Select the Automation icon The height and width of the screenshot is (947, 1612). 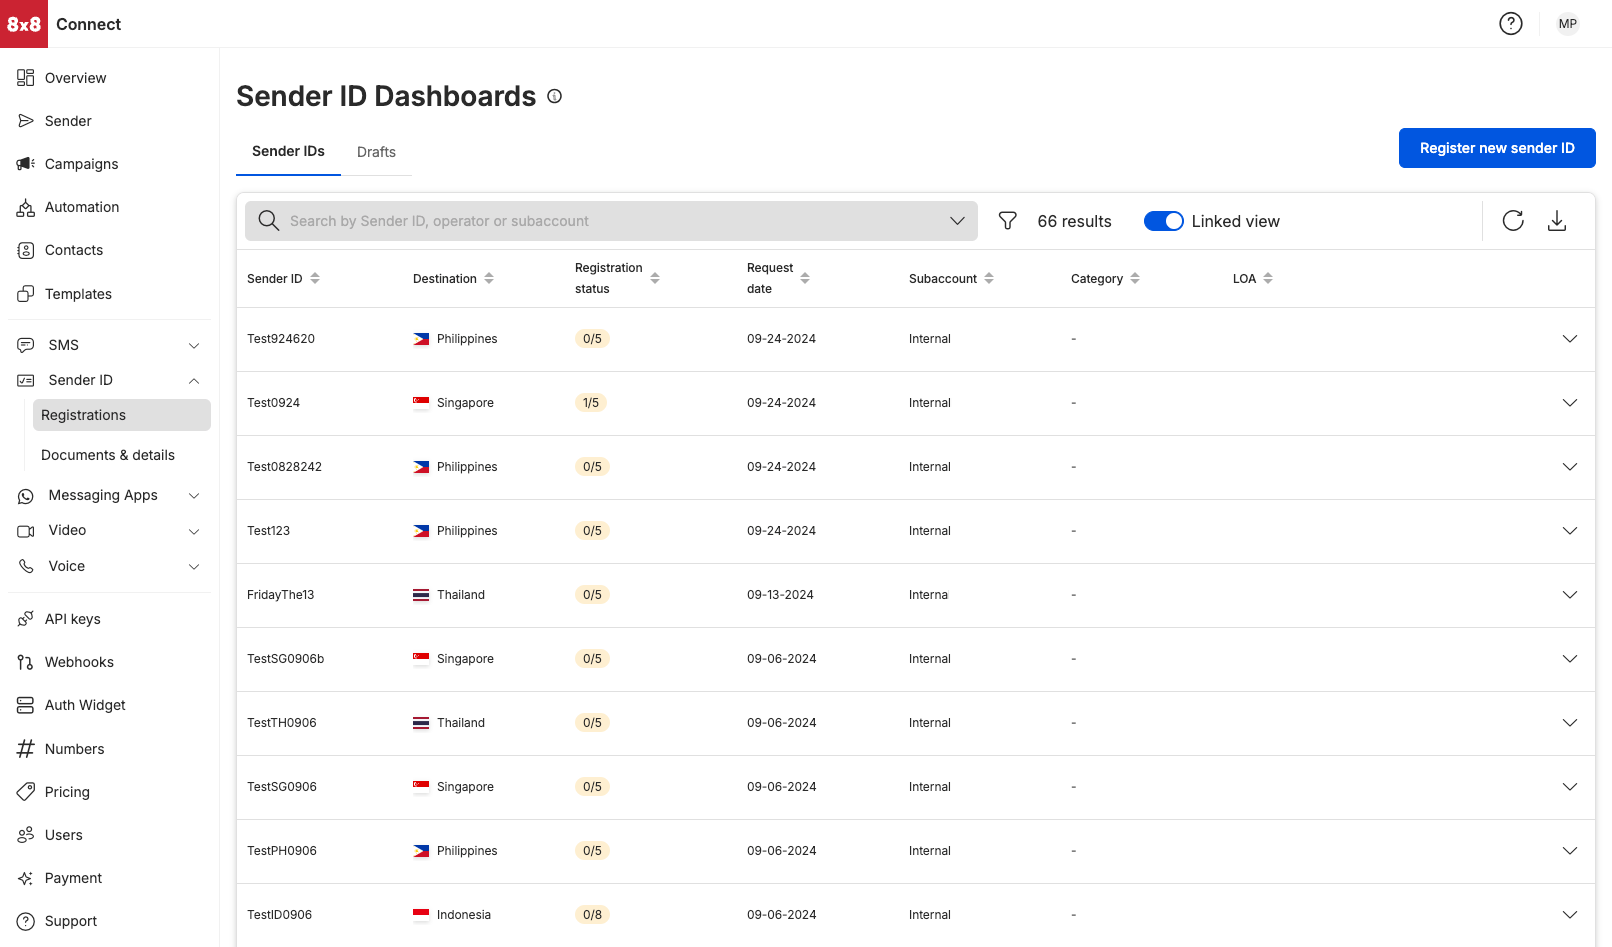[26, 207]
